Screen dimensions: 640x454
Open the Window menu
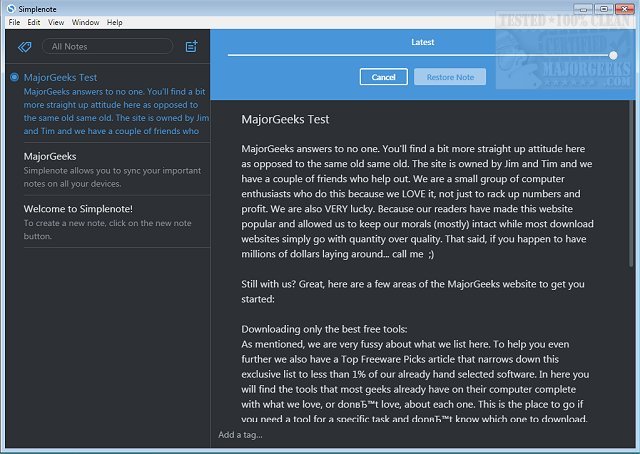point(85,22)
